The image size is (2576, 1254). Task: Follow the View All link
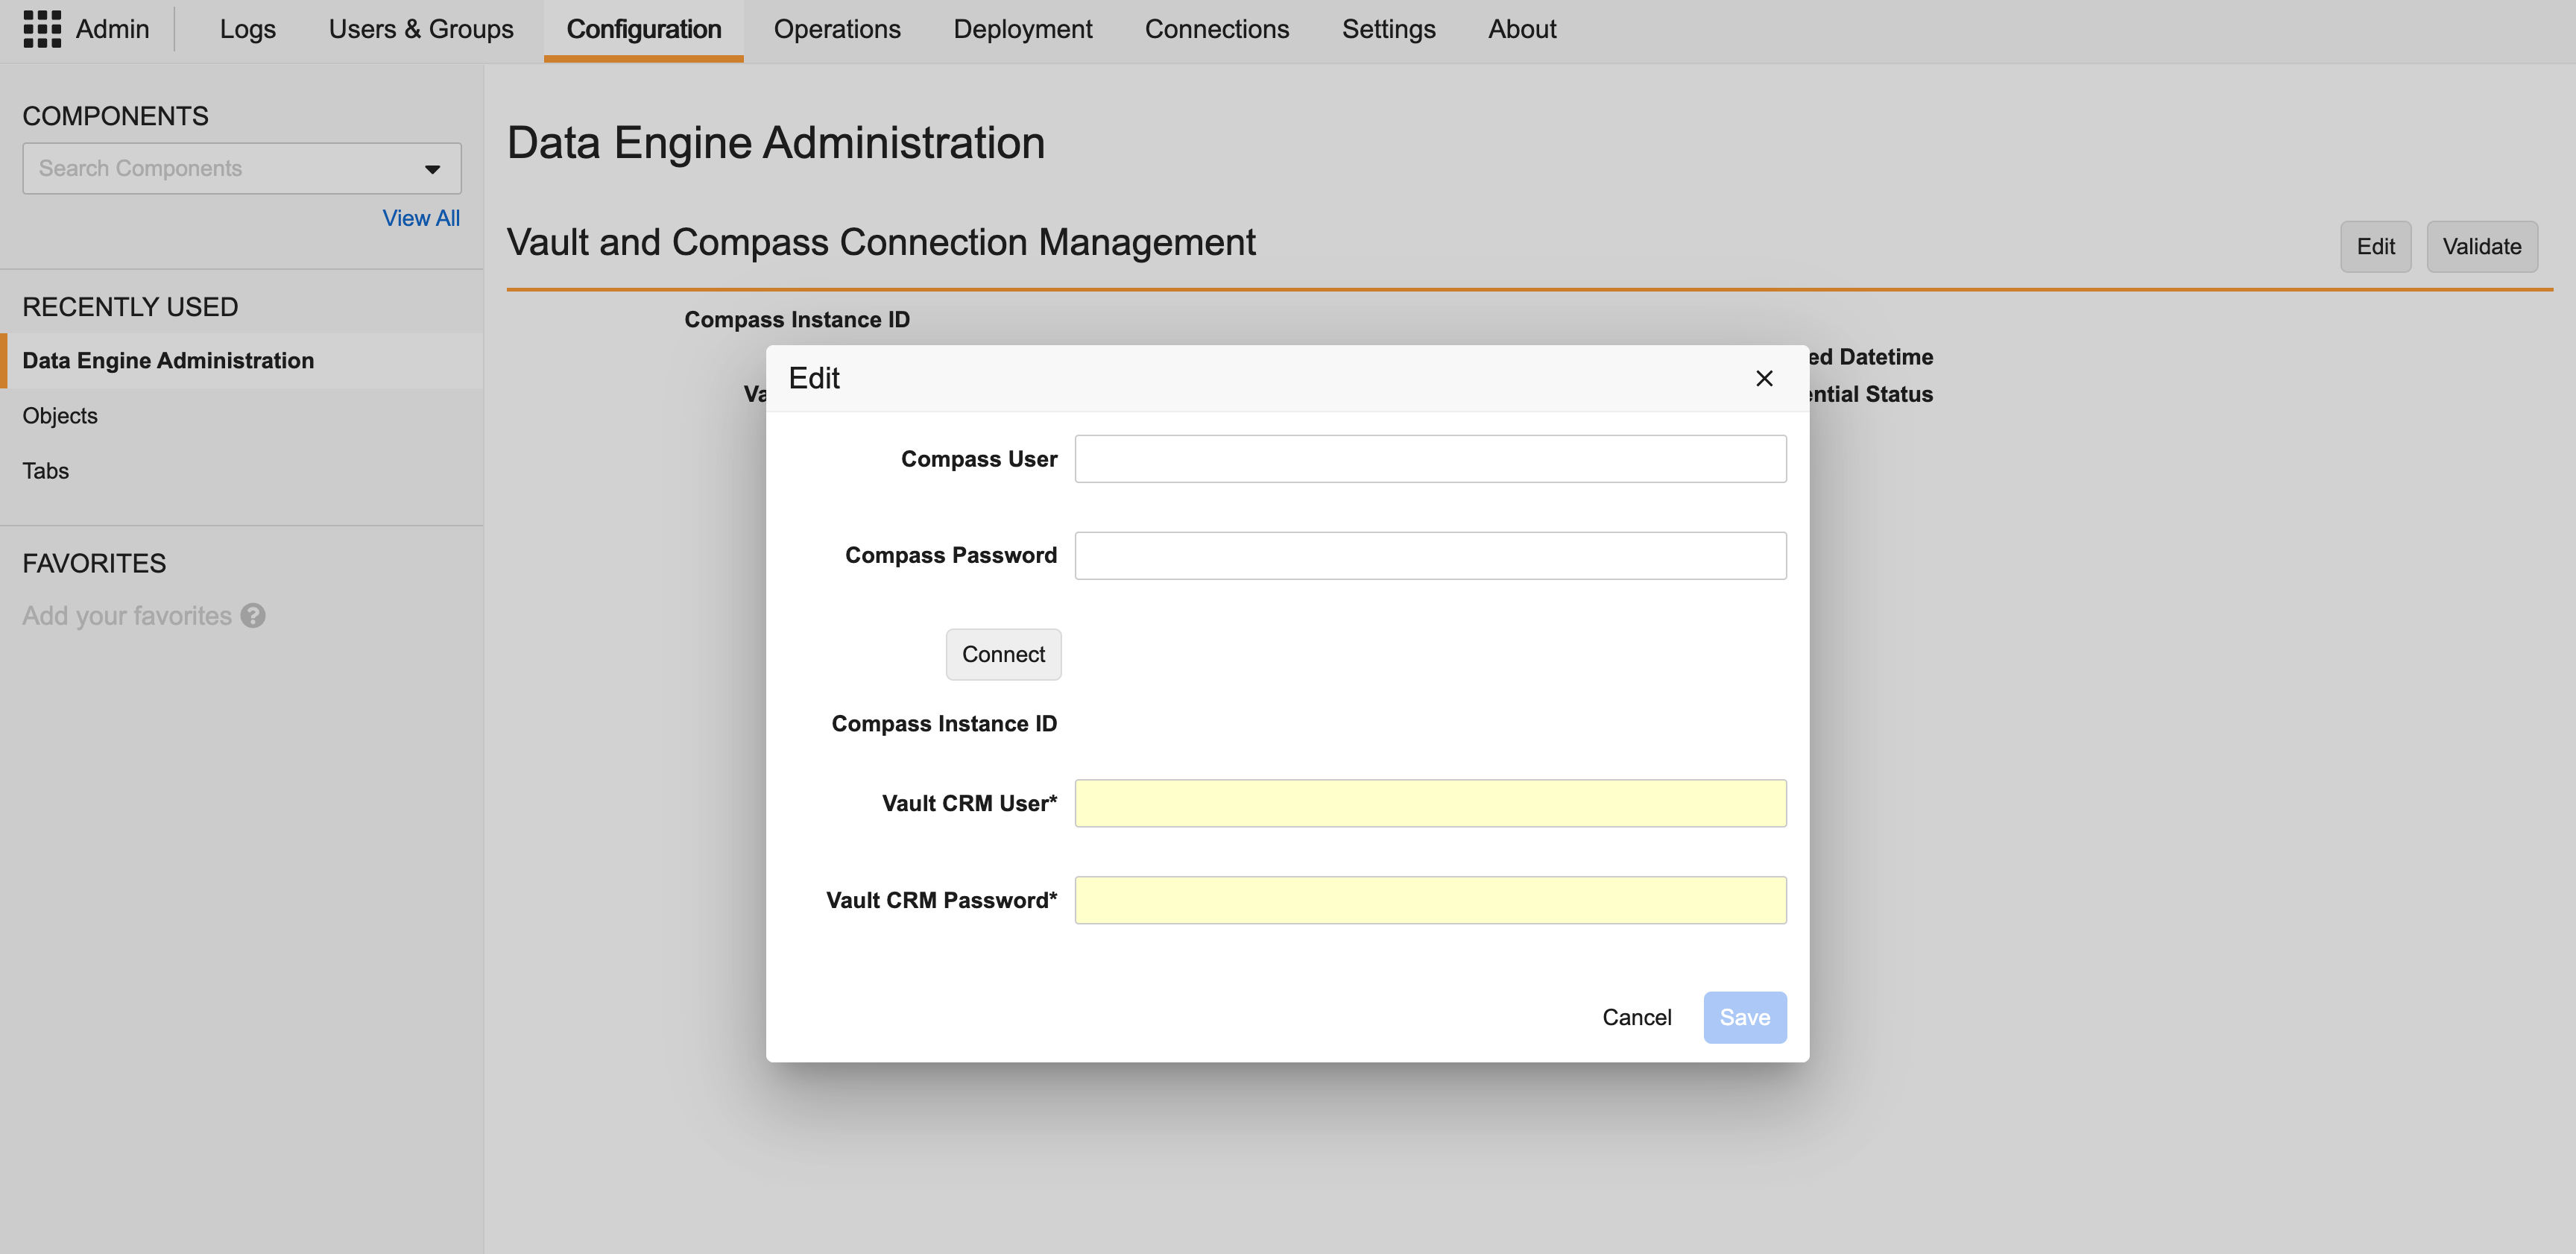point(420,218)
